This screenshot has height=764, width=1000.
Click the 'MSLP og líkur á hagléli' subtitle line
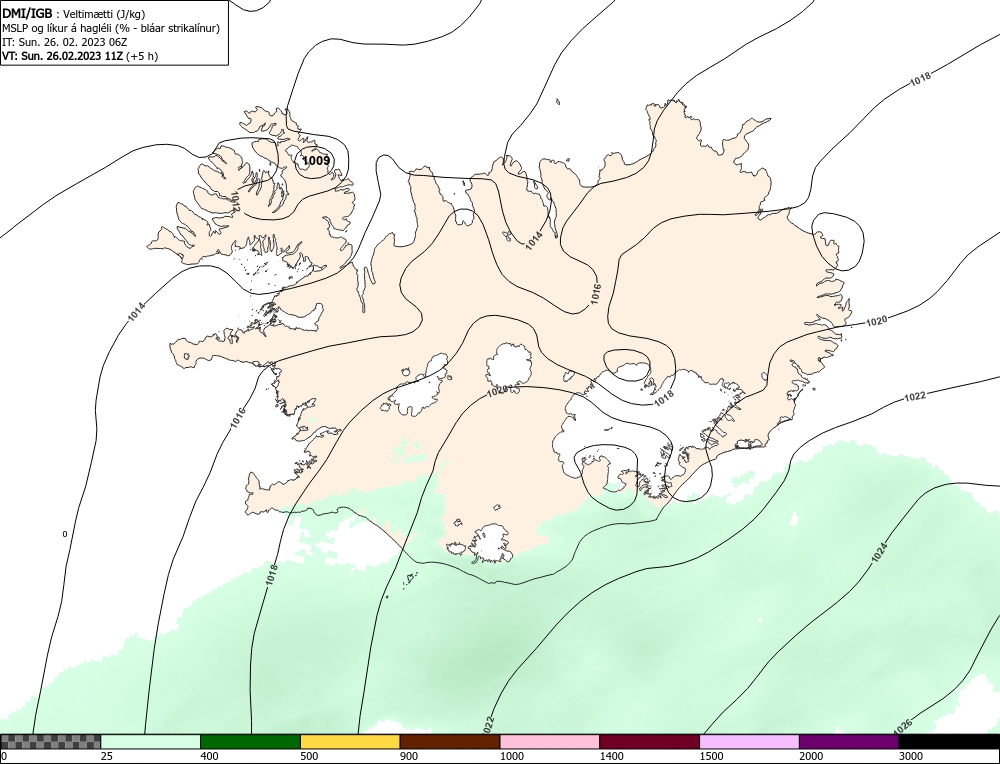pos(111,28)
